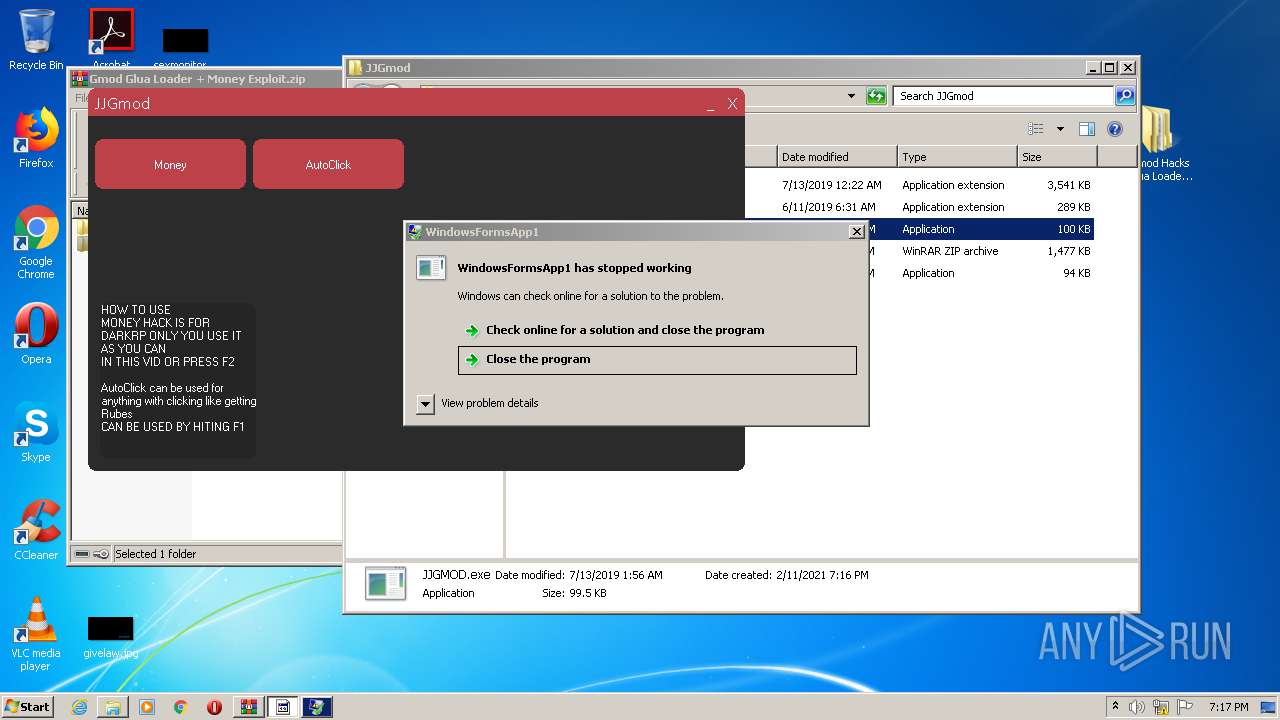Click the network tray icon
This screenshot has height=720, width=1280.
click(1163, 707)
